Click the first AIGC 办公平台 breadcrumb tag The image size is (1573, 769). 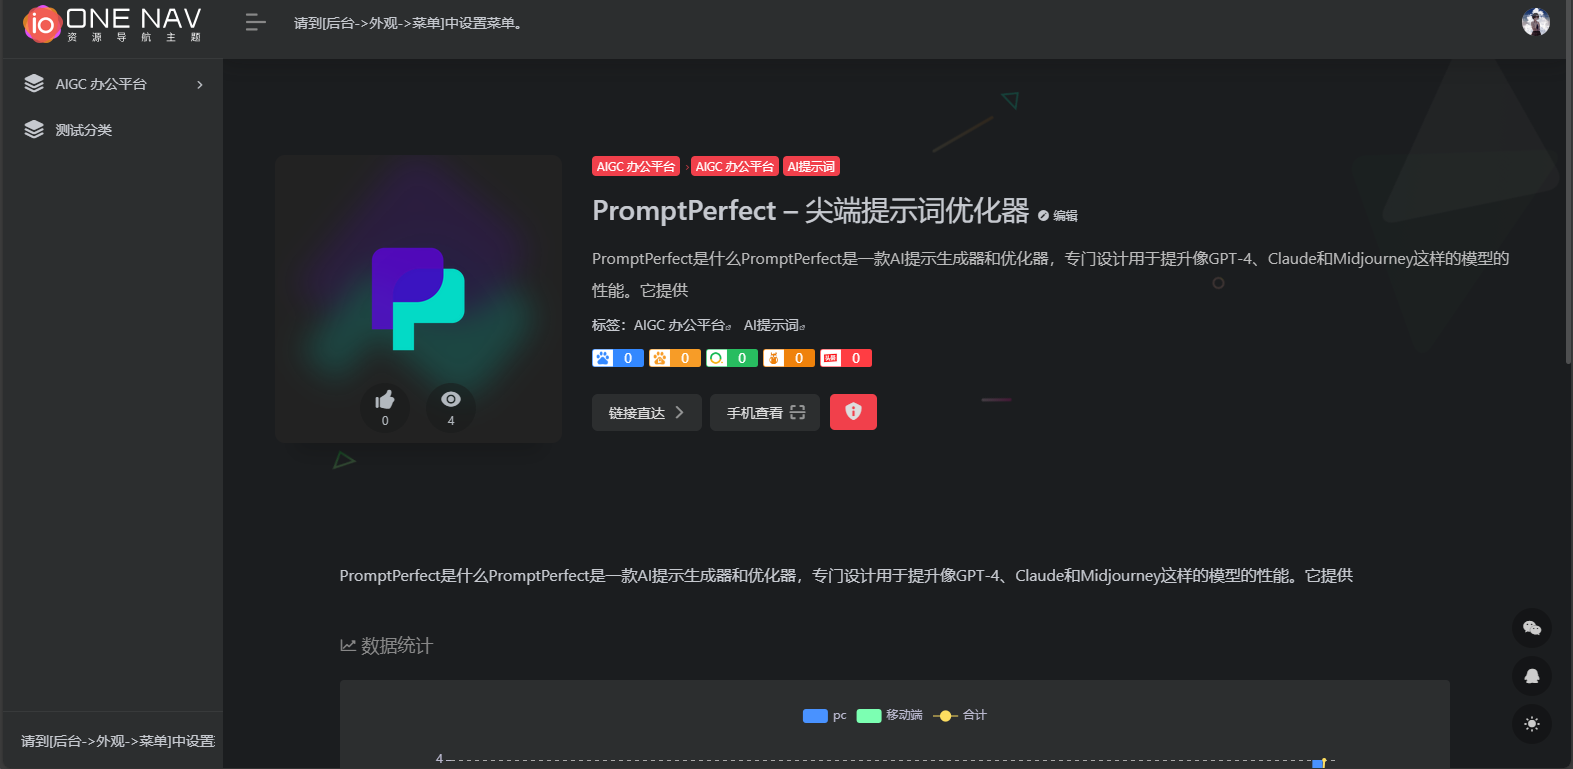pos(636,166)
